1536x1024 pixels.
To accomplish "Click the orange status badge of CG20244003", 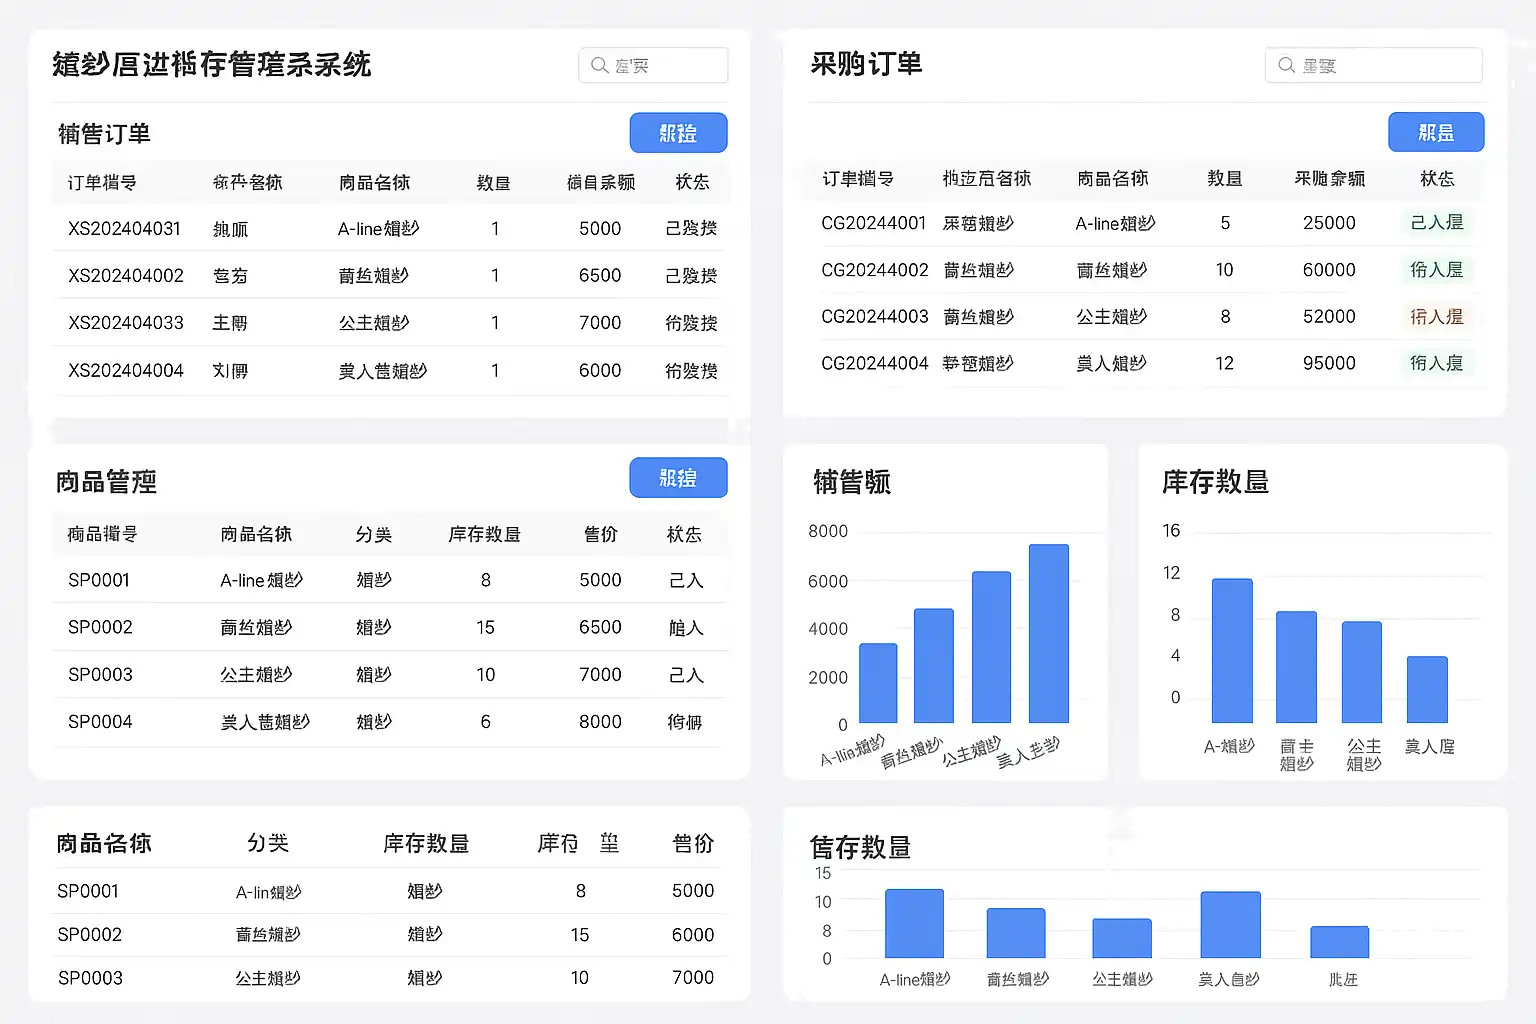I will click(1436, 317).
